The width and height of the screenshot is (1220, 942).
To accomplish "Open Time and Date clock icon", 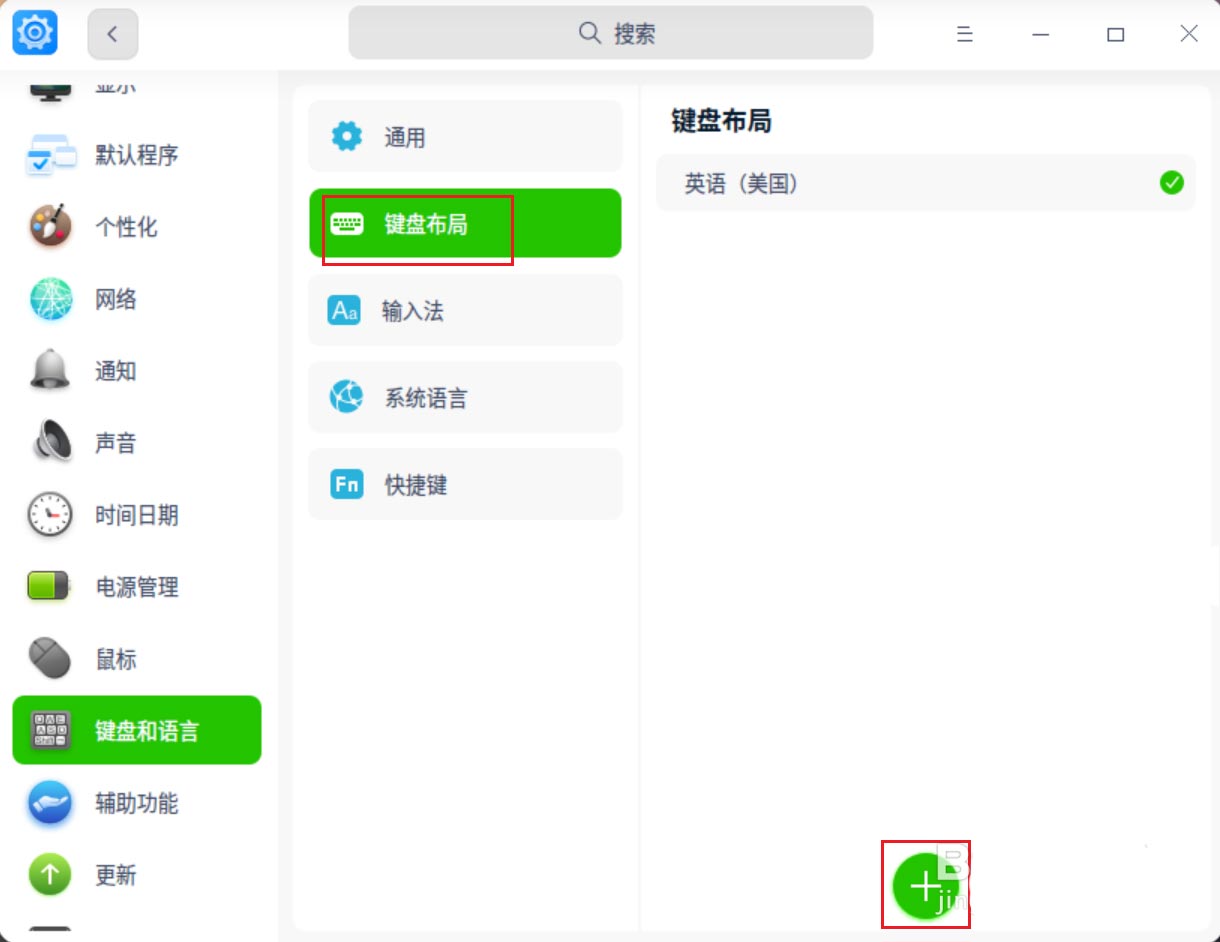I will pos(50,515).
